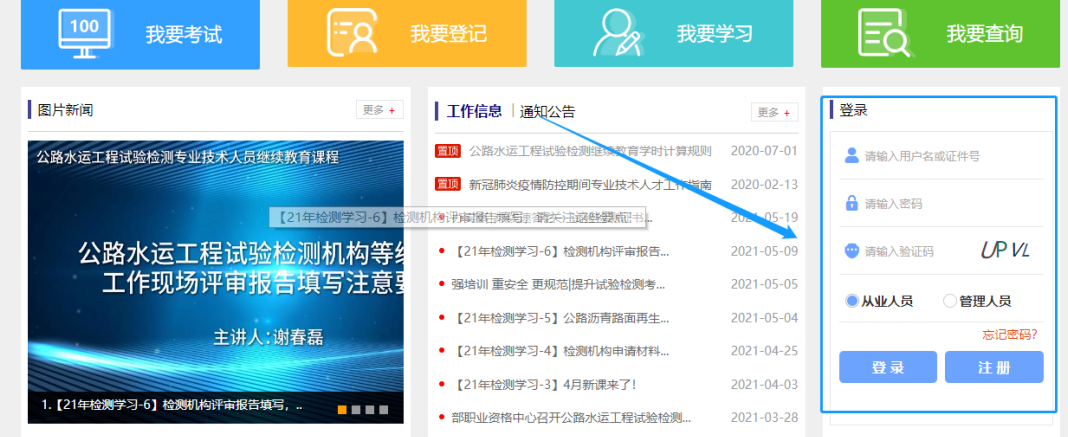This screenshot has width=1068, height=437.
Task: Click the captcha field chat bubble icon
Action: point(852,250)
